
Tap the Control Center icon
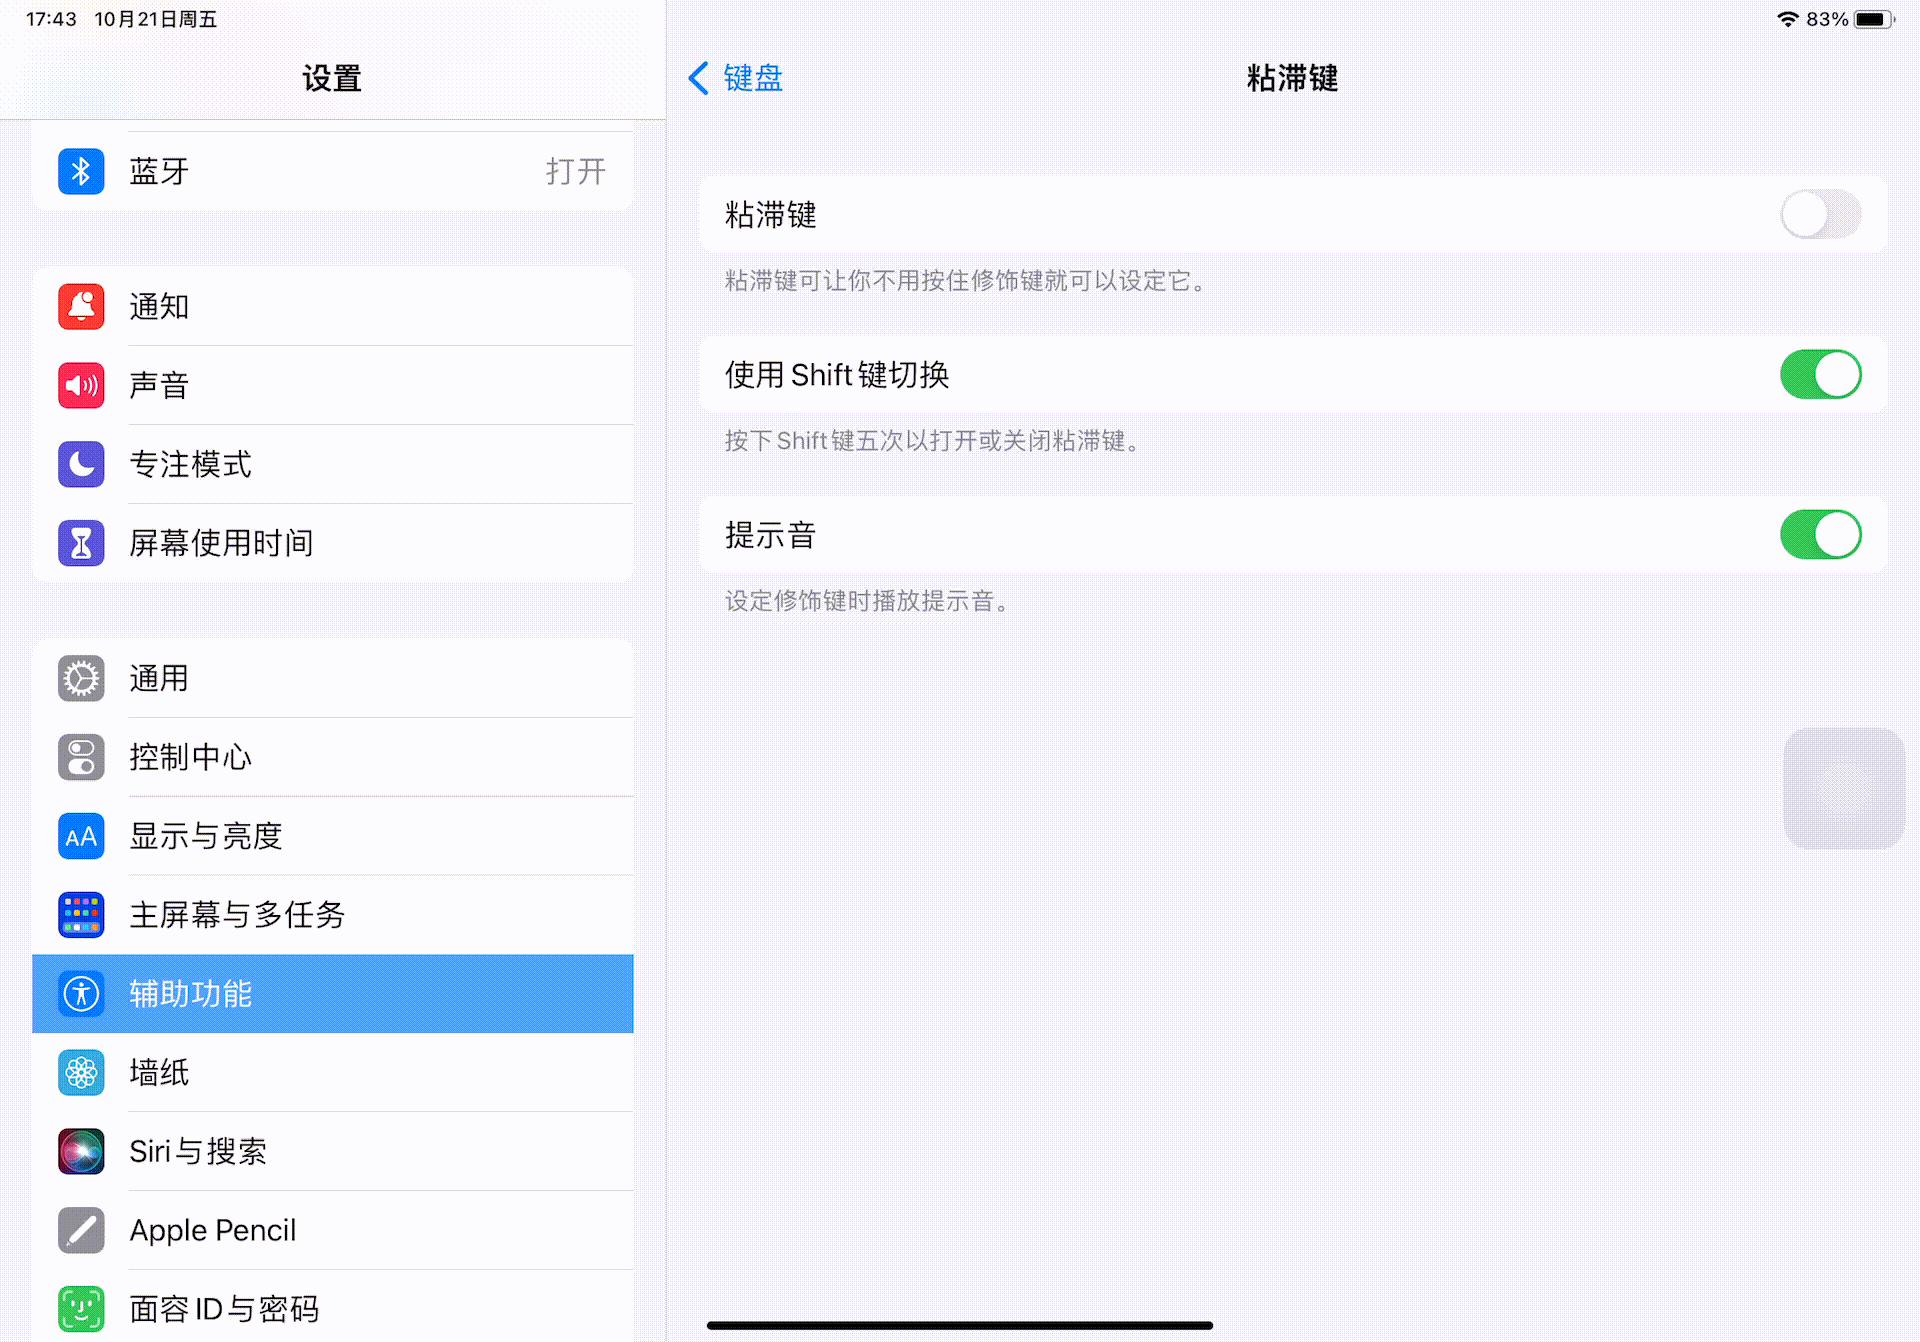coord(81,757)
